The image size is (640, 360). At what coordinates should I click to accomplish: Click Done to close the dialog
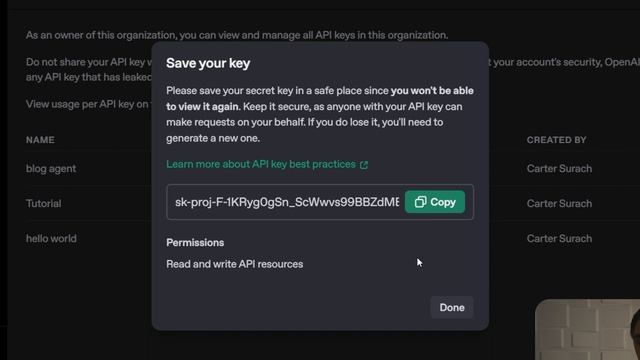(x=452, y=307)
